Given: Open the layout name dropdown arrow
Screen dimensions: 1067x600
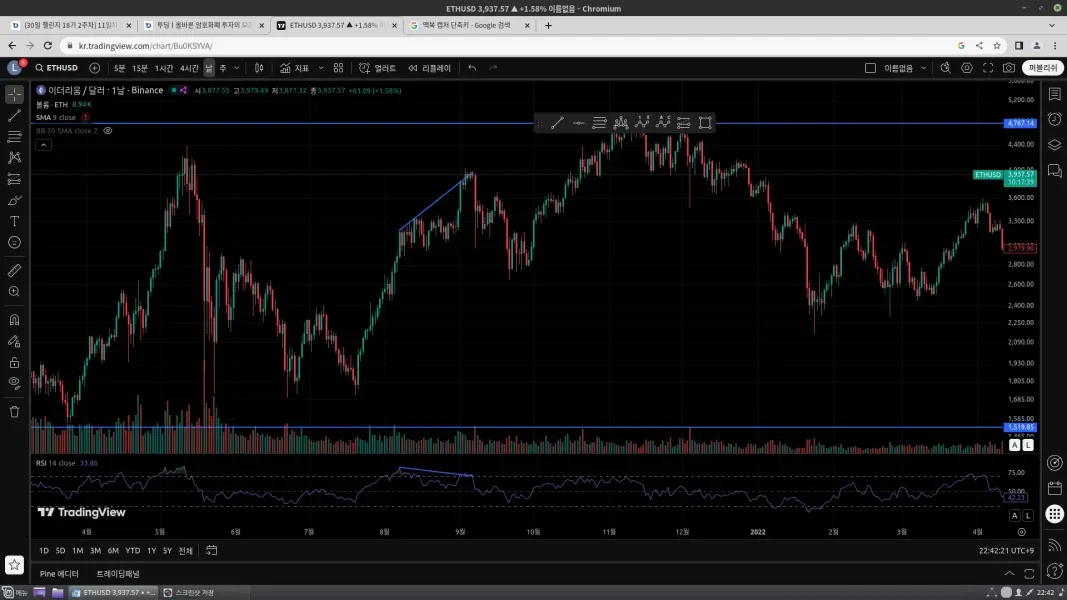Looking at the screenshot, I should pos(923,68).
